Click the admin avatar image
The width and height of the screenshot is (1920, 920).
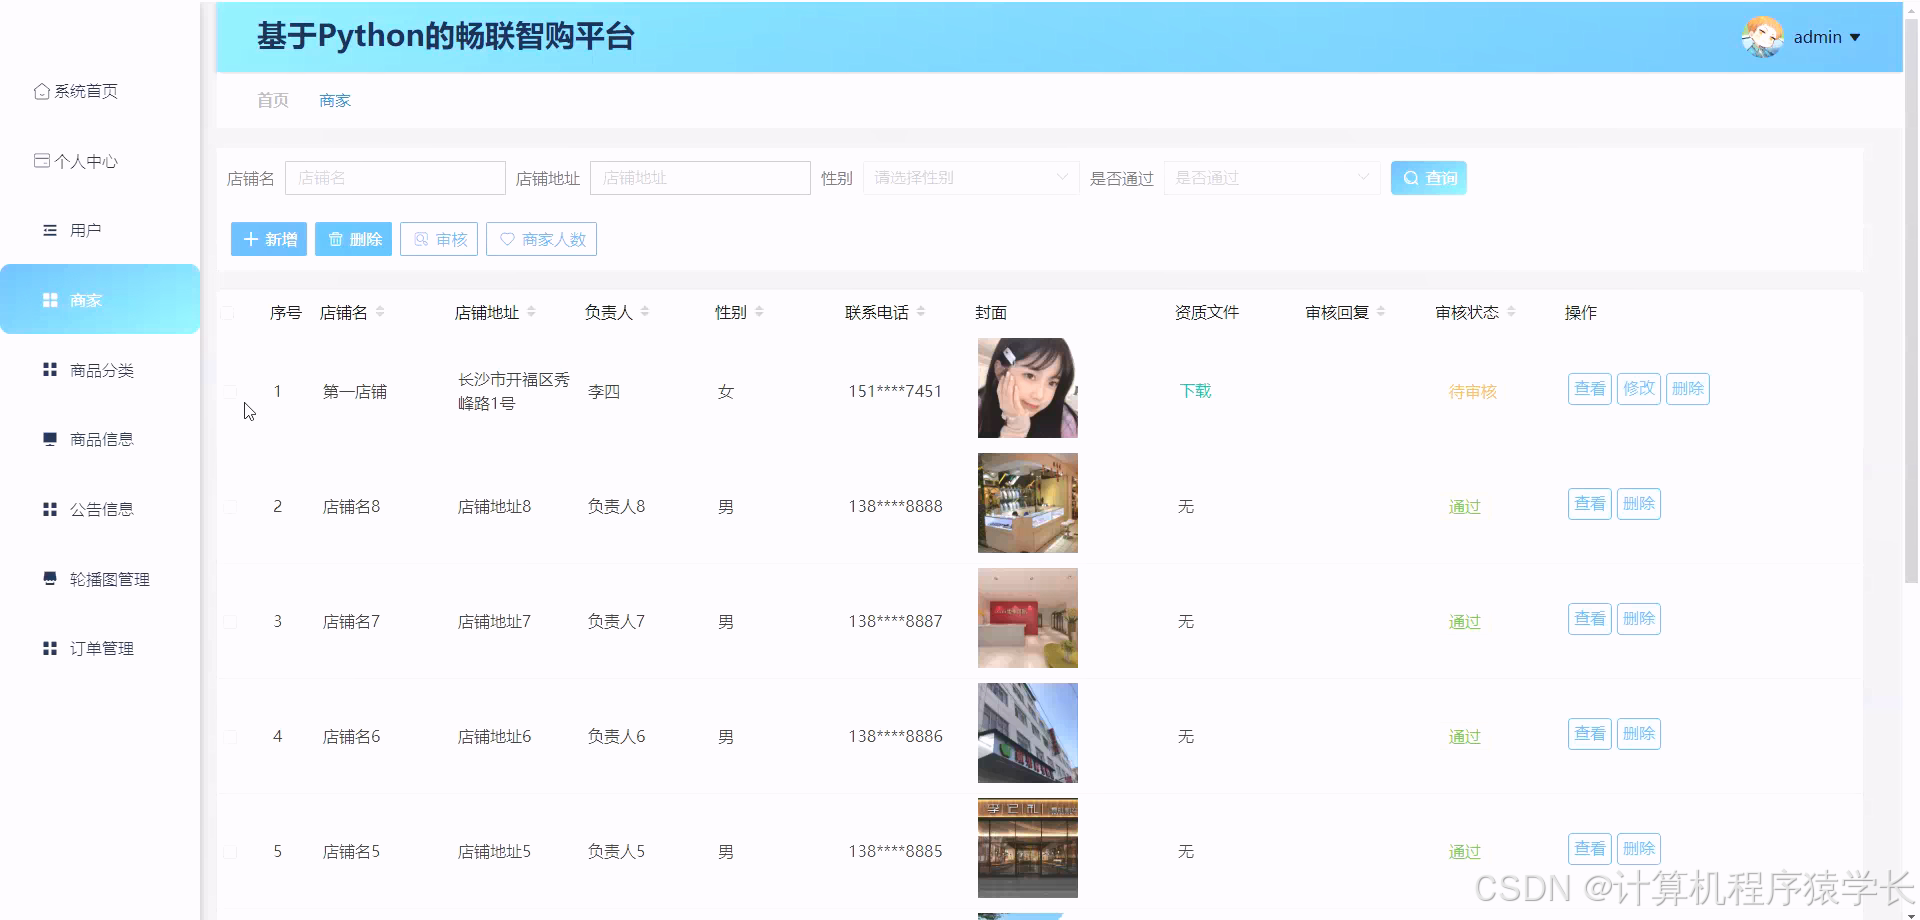(x=1762, y=37)
